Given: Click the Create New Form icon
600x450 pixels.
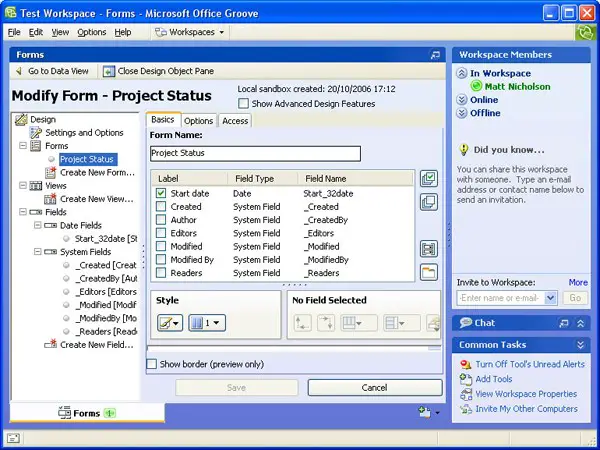Looking at the screenshot, I should click(51, 173).
